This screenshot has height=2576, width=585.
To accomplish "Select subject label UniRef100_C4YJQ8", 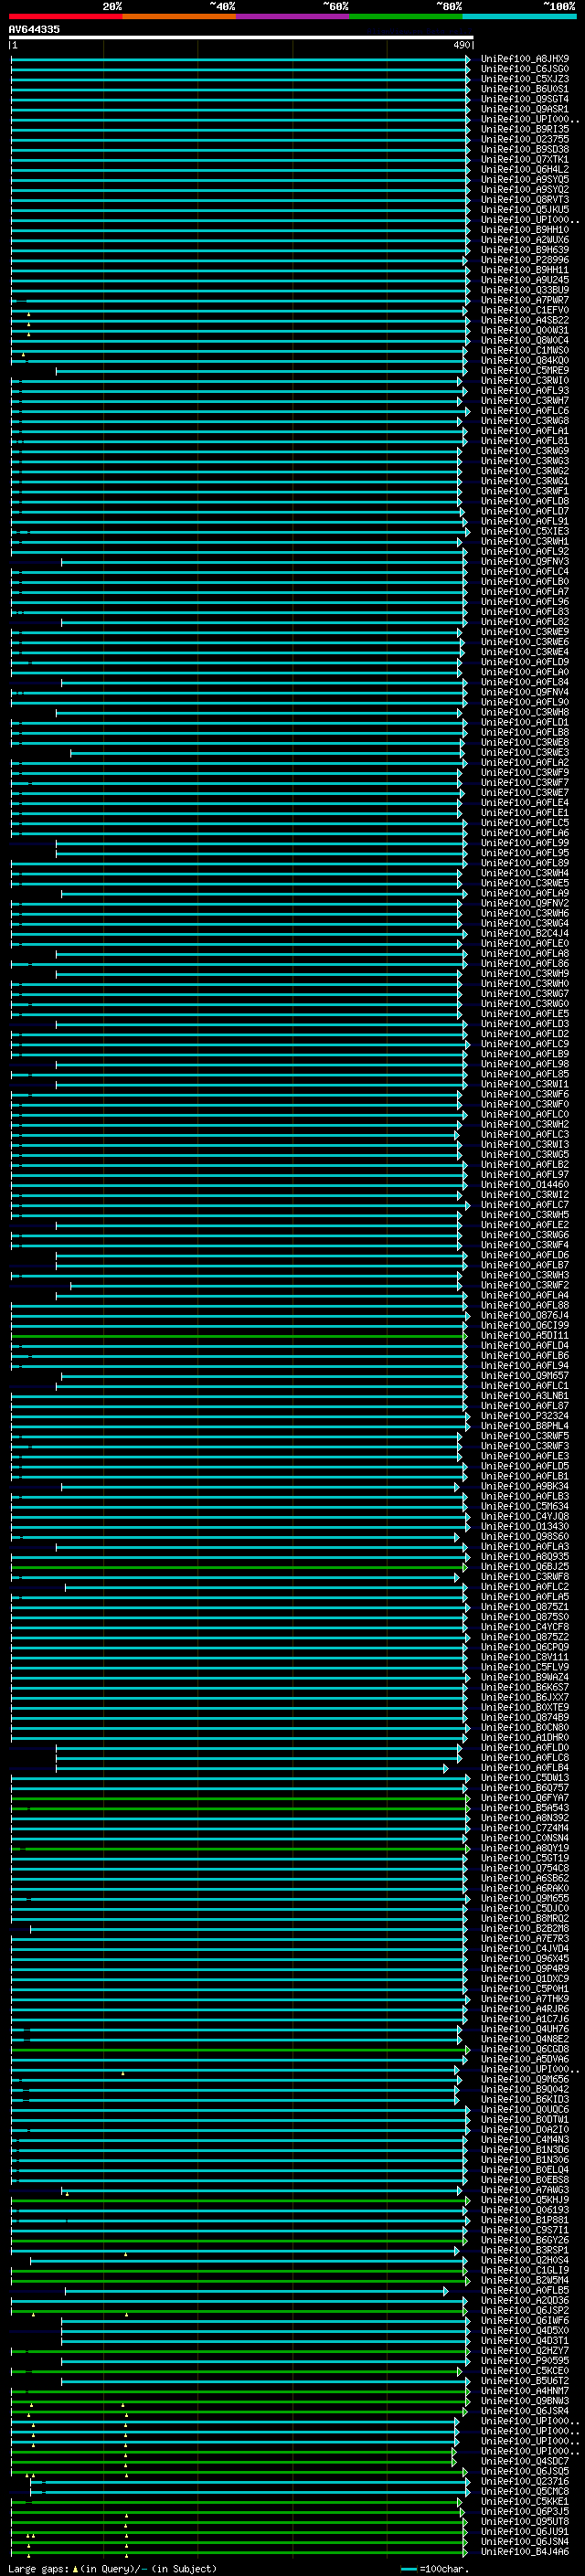I will coord(525,1516).
